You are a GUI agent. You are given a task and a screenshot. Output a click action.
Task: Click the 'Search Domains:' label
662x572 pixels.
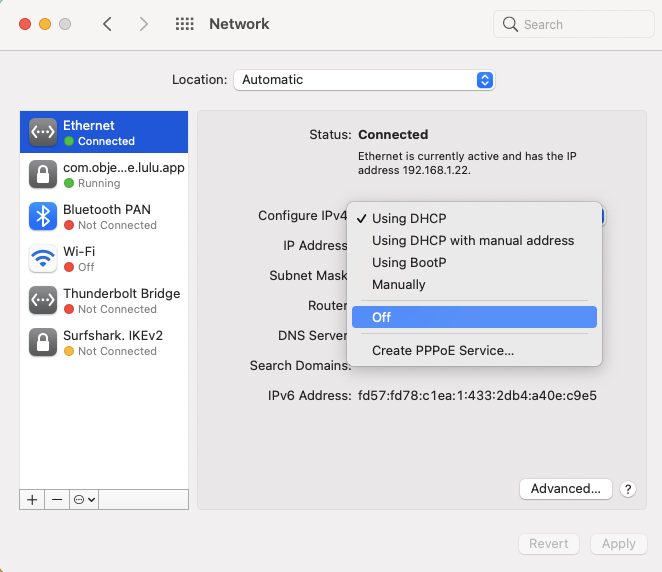(x=301, y=365)
